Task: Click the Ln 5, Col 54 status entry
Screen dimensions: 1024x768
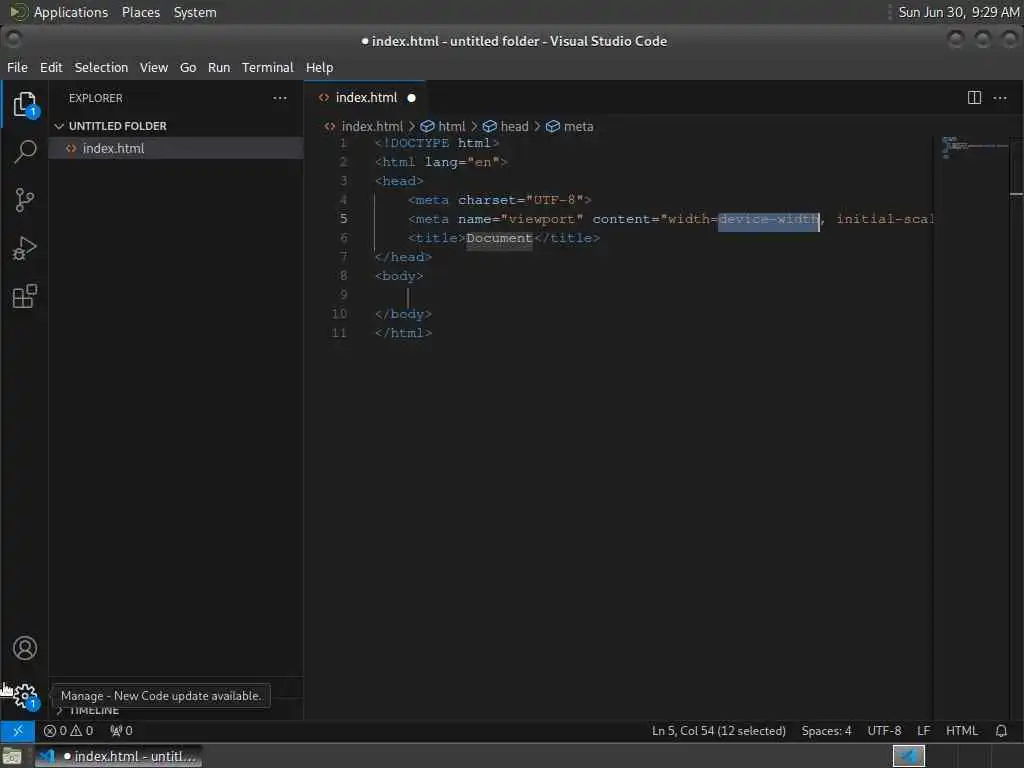Action: coord(718,731)
